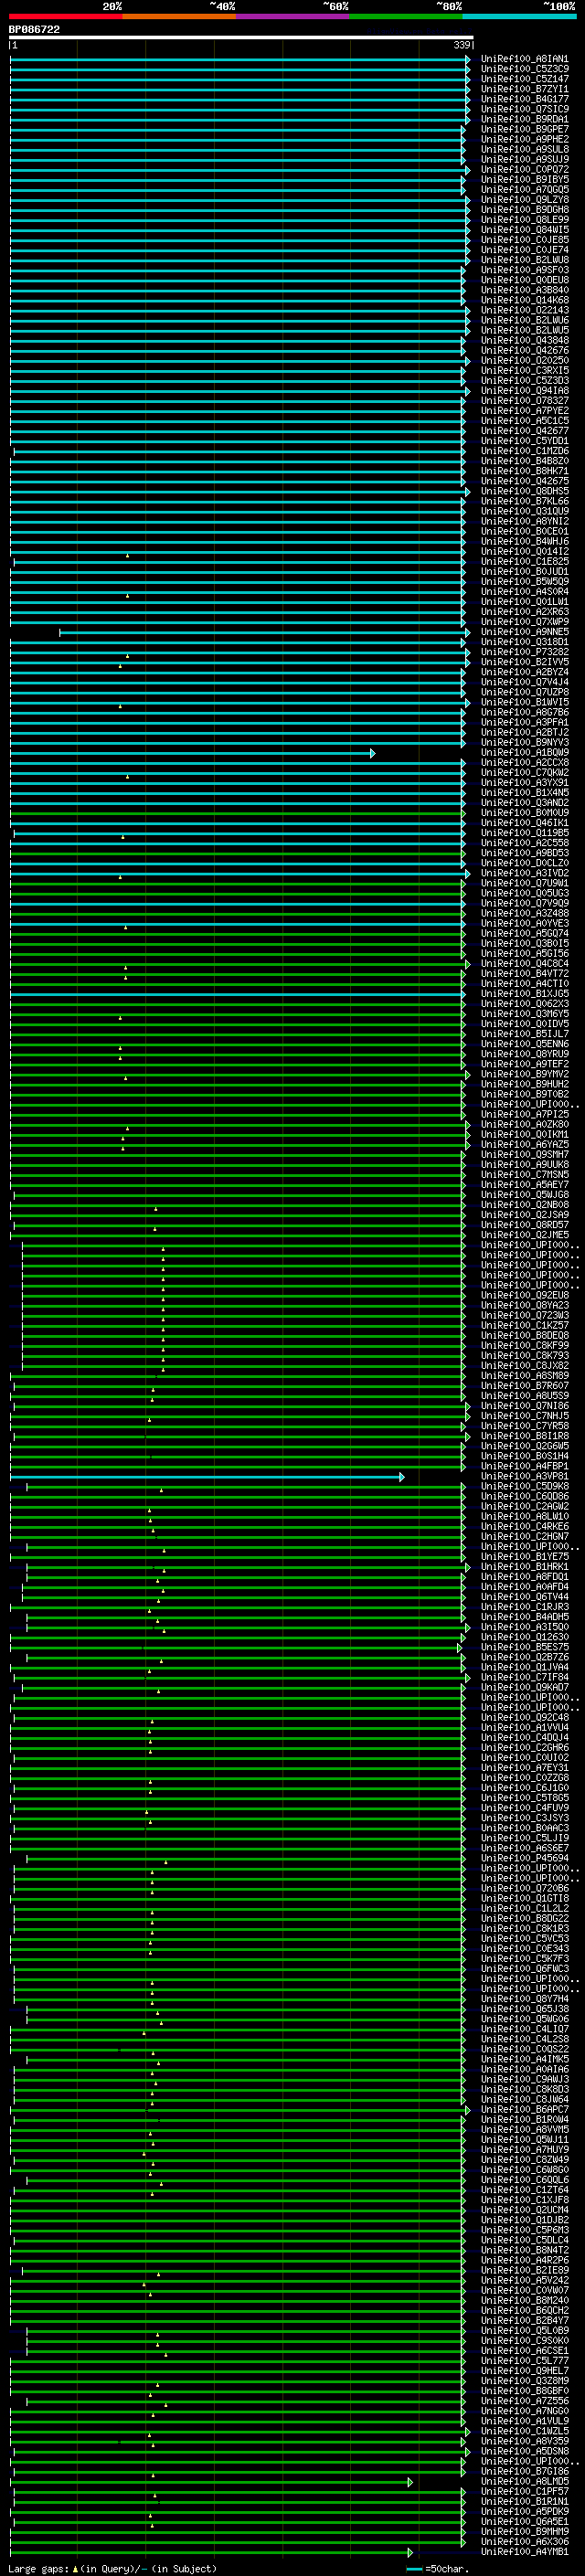Select hit label UniRef100_A3VP81
Viewport: 585px width, 2576px height.
pos(524,1476)
